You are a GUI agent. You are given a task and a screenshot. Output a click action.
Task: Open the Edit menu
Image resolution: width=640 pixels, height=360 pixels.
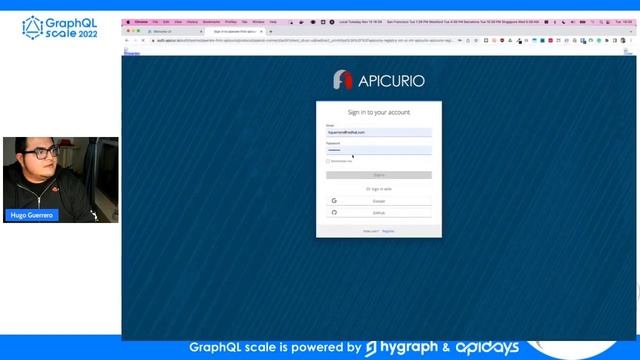click(x=166, y=22)
